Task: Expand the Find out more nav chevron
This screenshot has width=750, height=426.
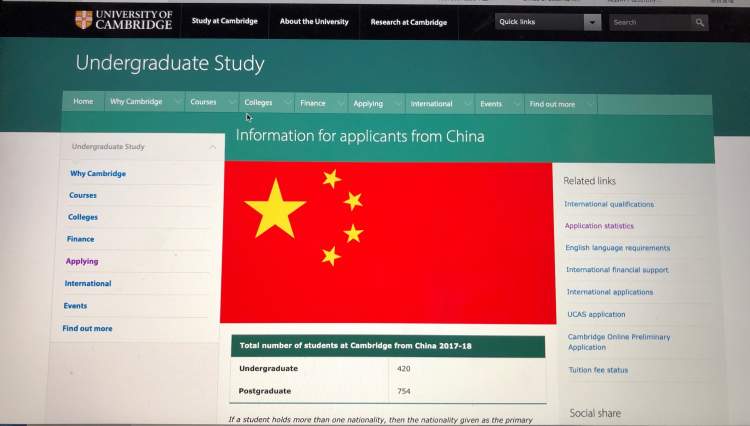Action: pyautogui.click(x=590, y=104)
